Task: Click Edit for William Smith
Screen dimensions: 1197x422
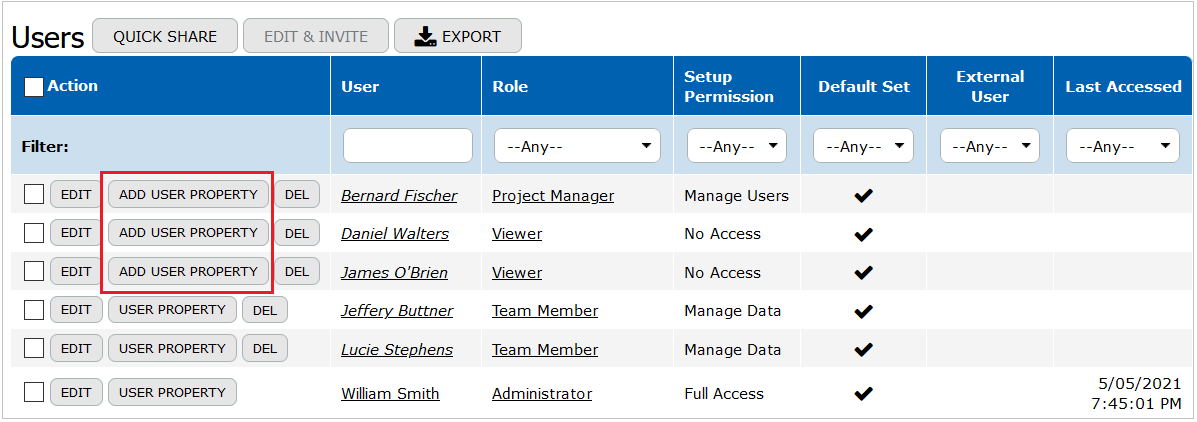Action: pyautogui.click(x=76, y=392)
